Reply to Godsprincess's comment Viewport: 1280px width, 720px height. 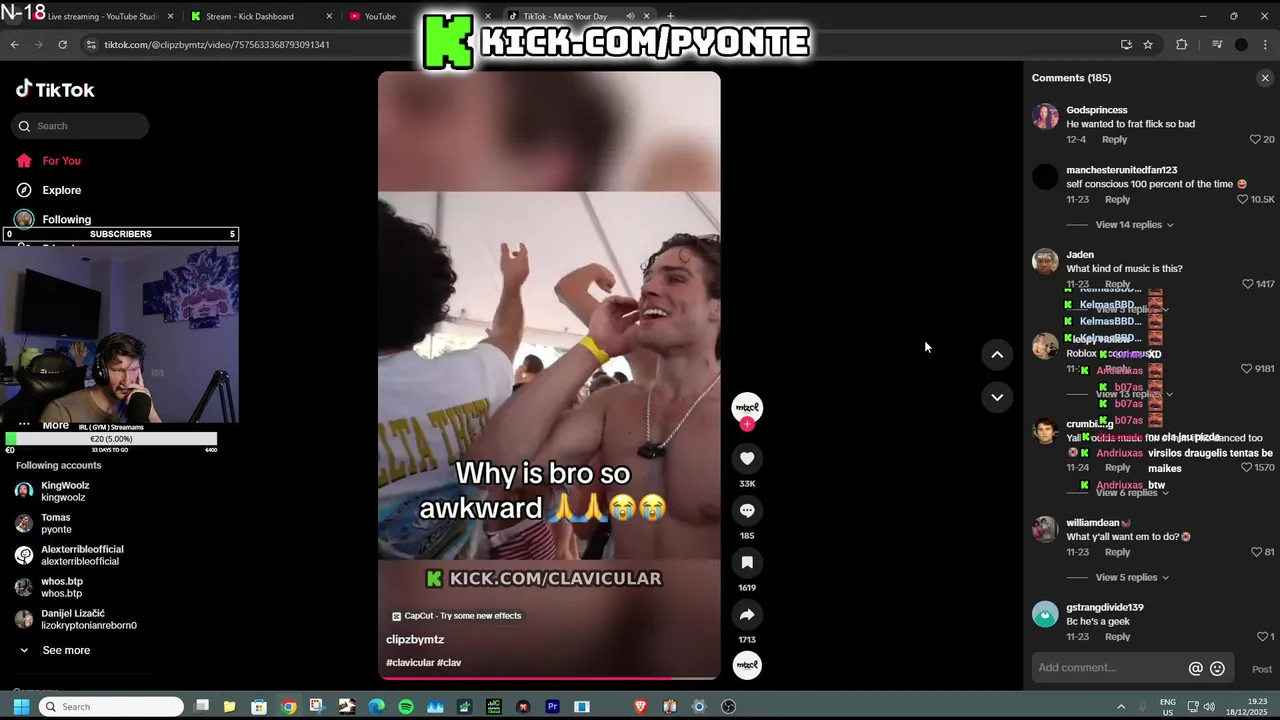click(1114, 139)
